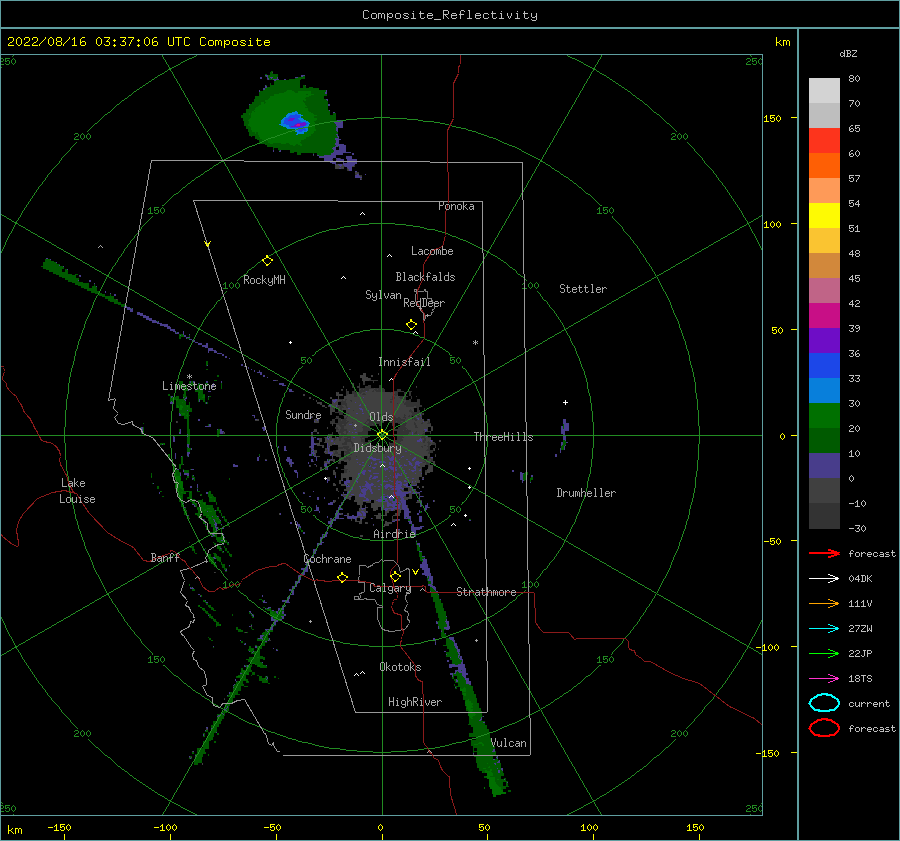Select the cyan 27ZW arrow legend icon

824,629
